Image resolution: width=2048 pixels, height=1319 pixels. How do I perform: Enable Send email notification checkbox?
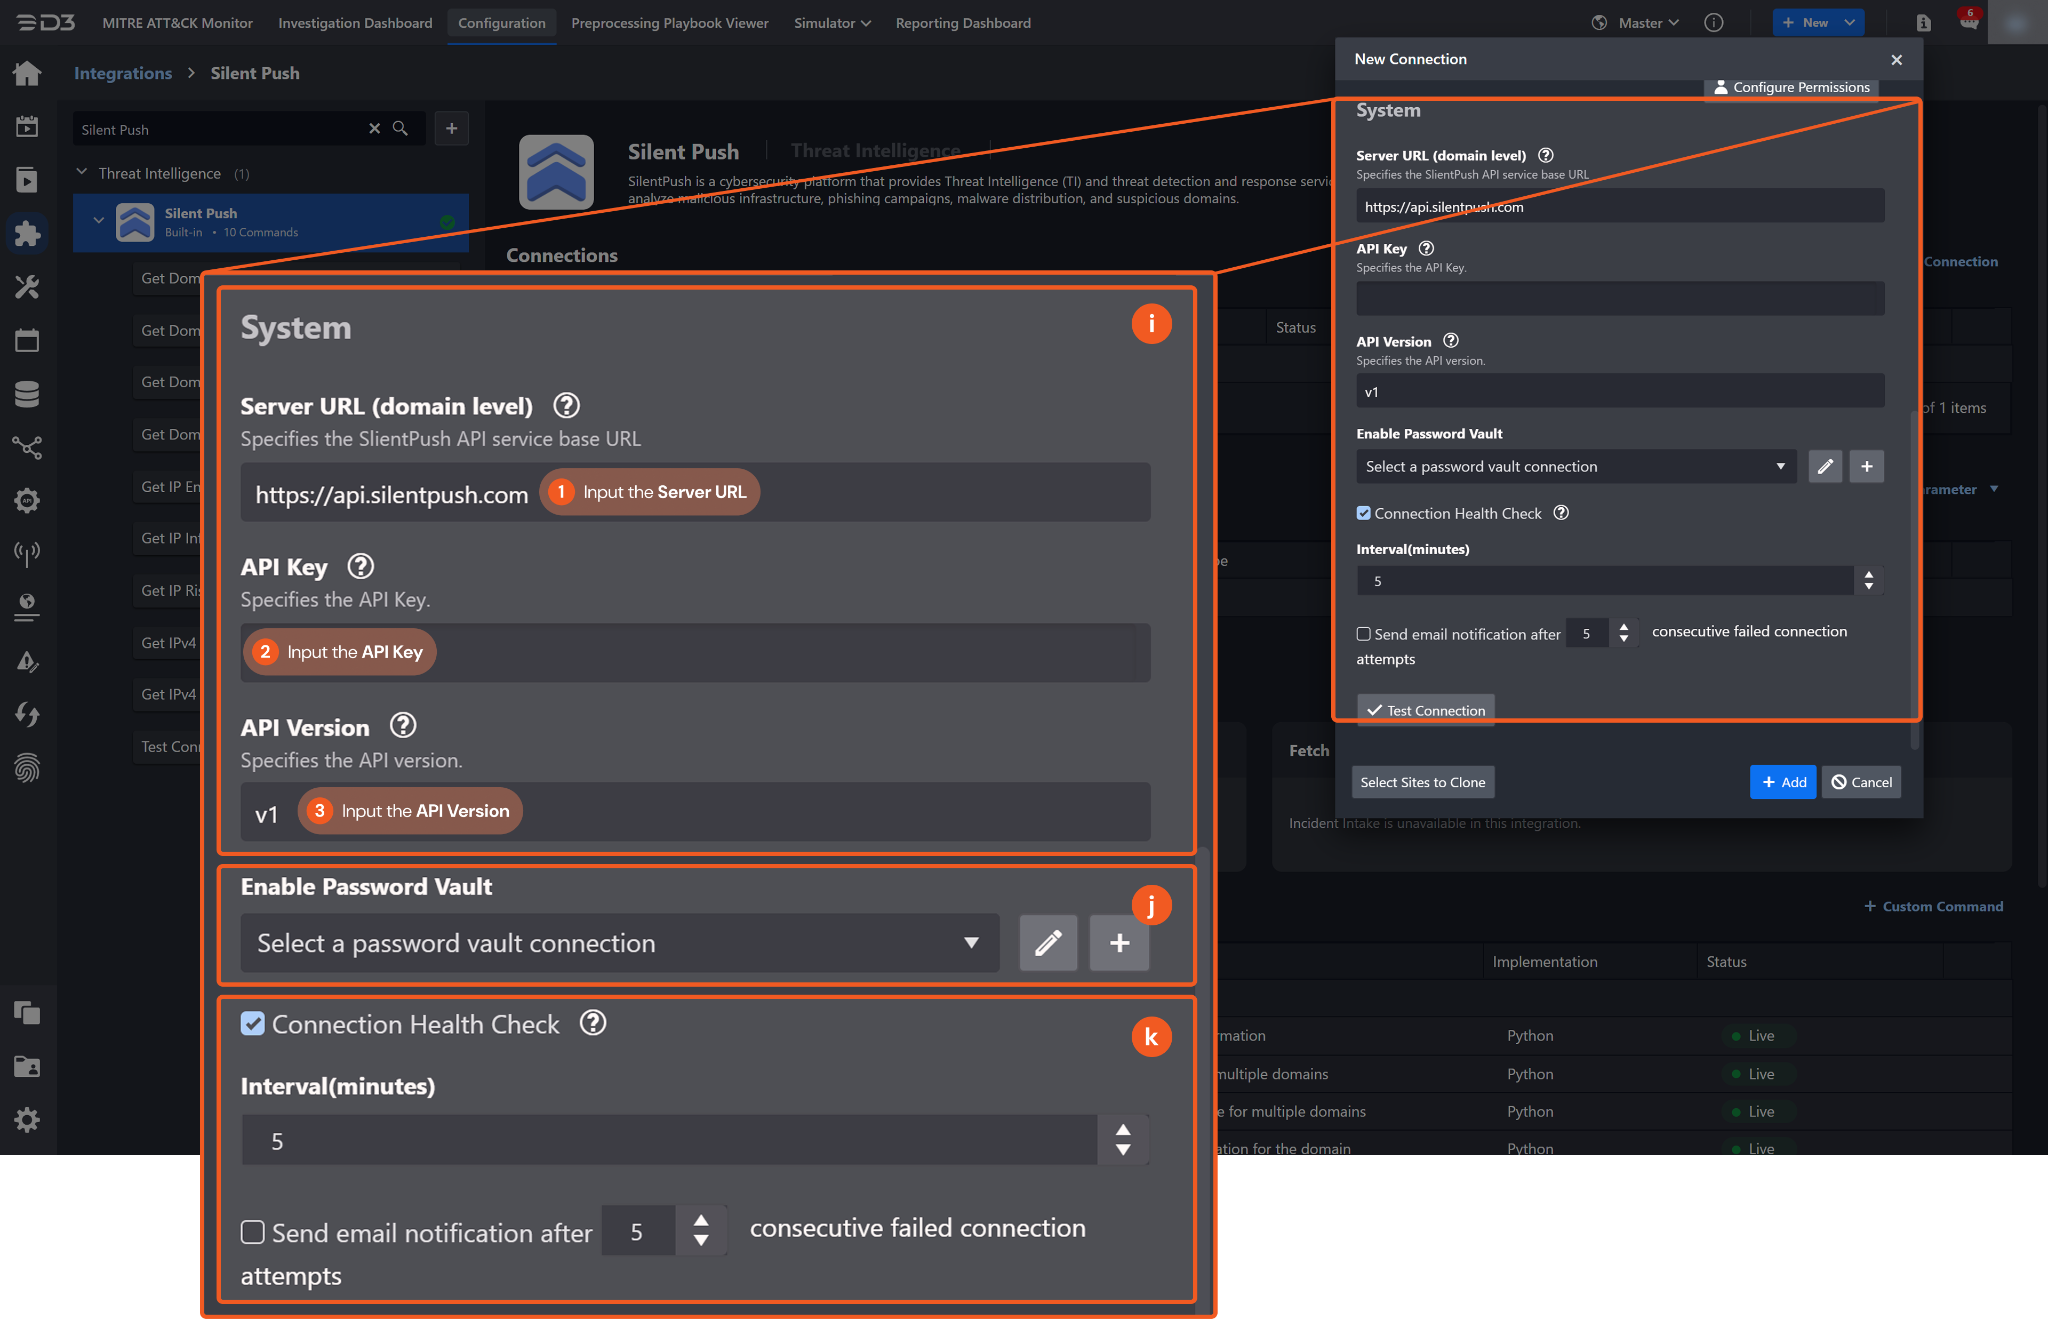pos(1363,634)
